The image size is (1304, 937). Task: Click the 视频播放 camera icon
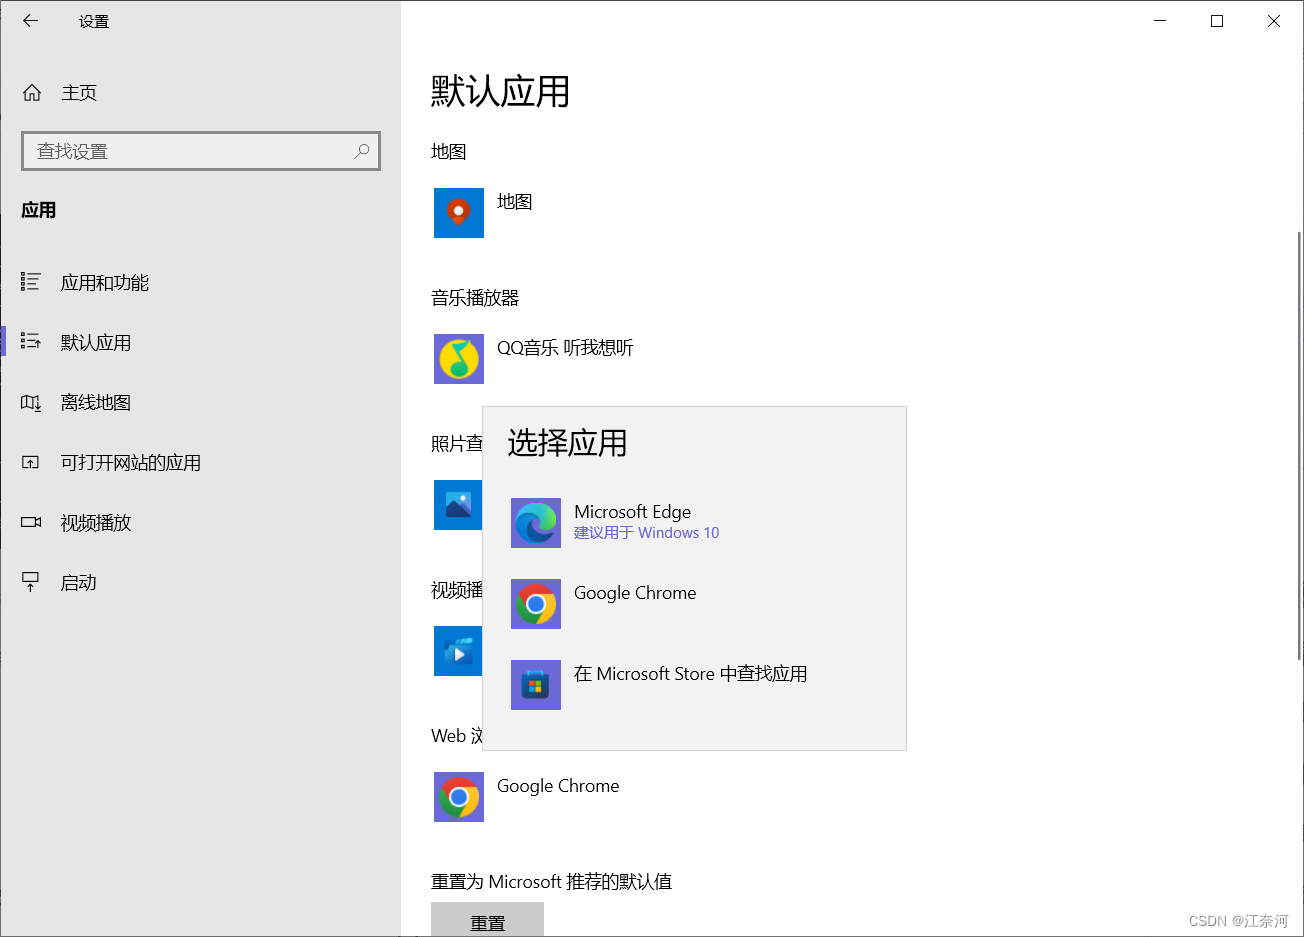(31, 523)
